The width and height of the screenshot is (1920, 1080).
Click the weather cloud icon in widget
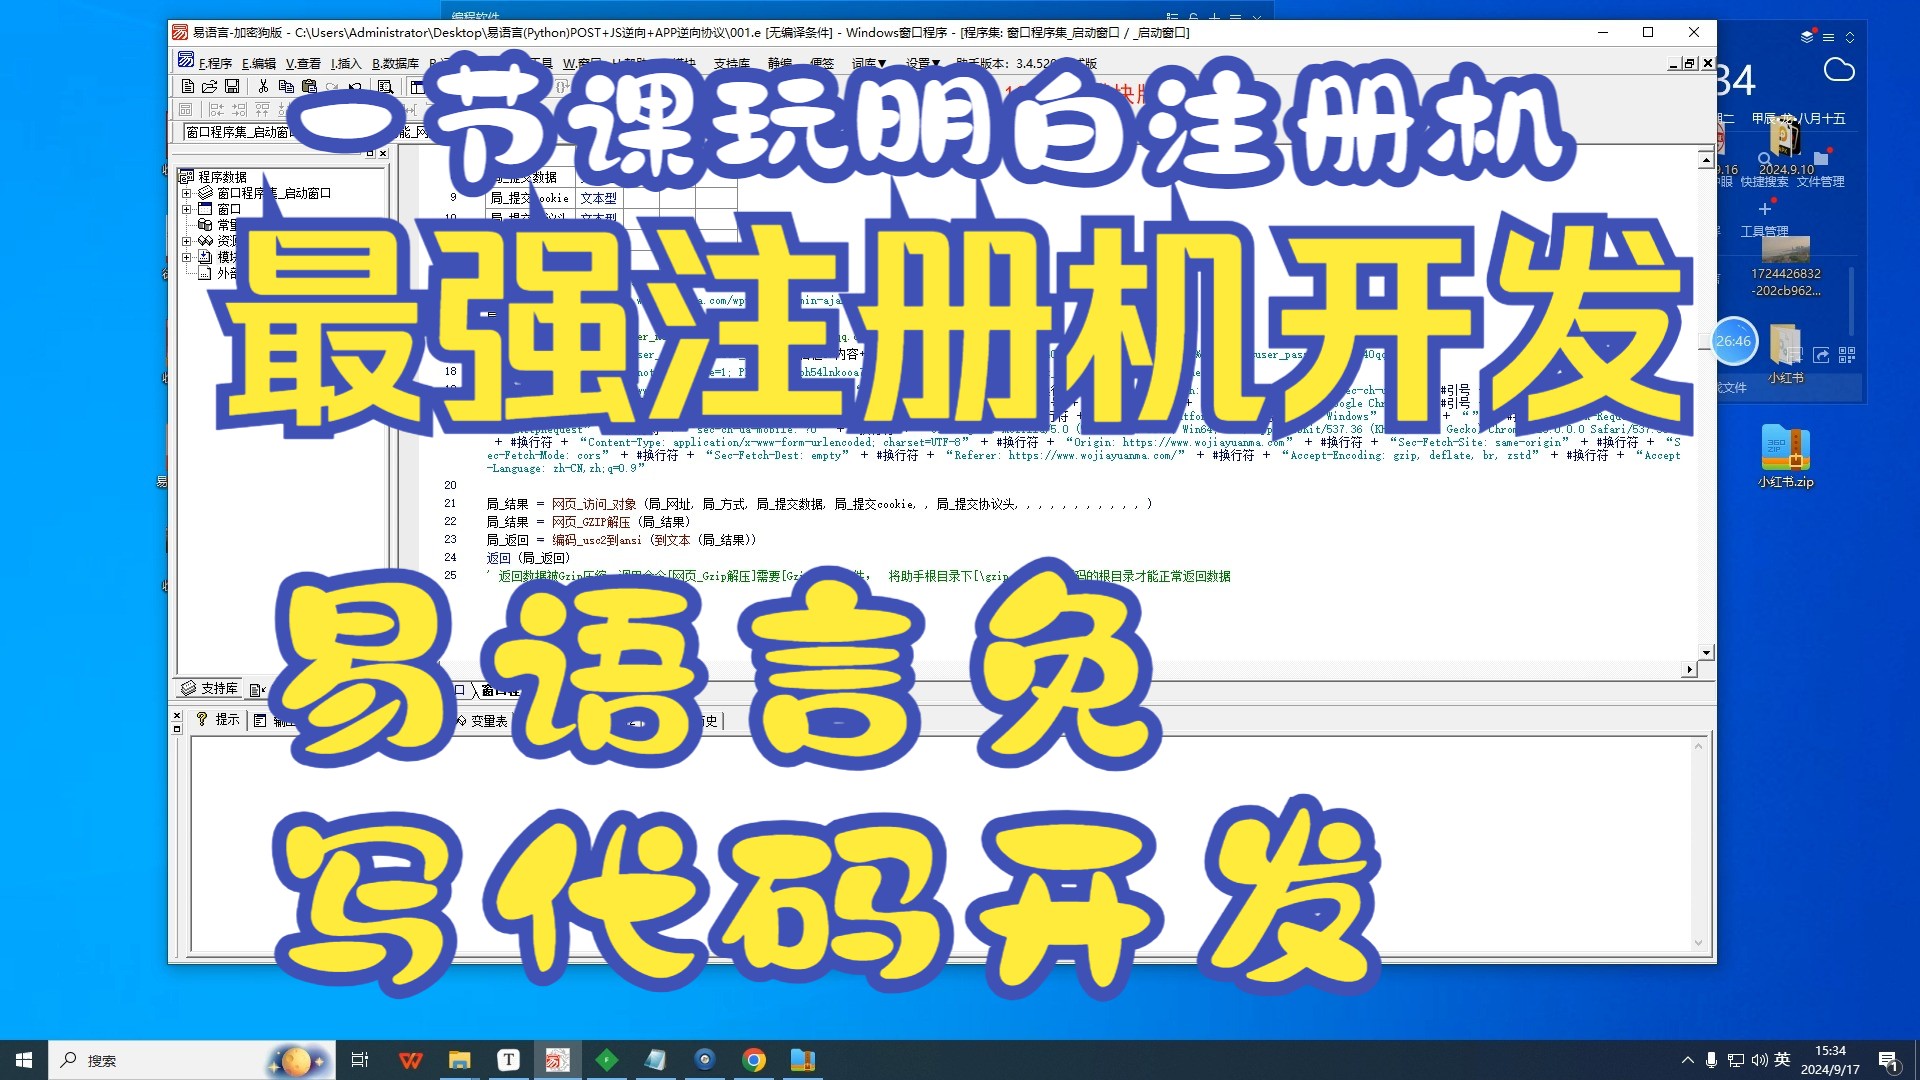click(x=1839, y=70)
